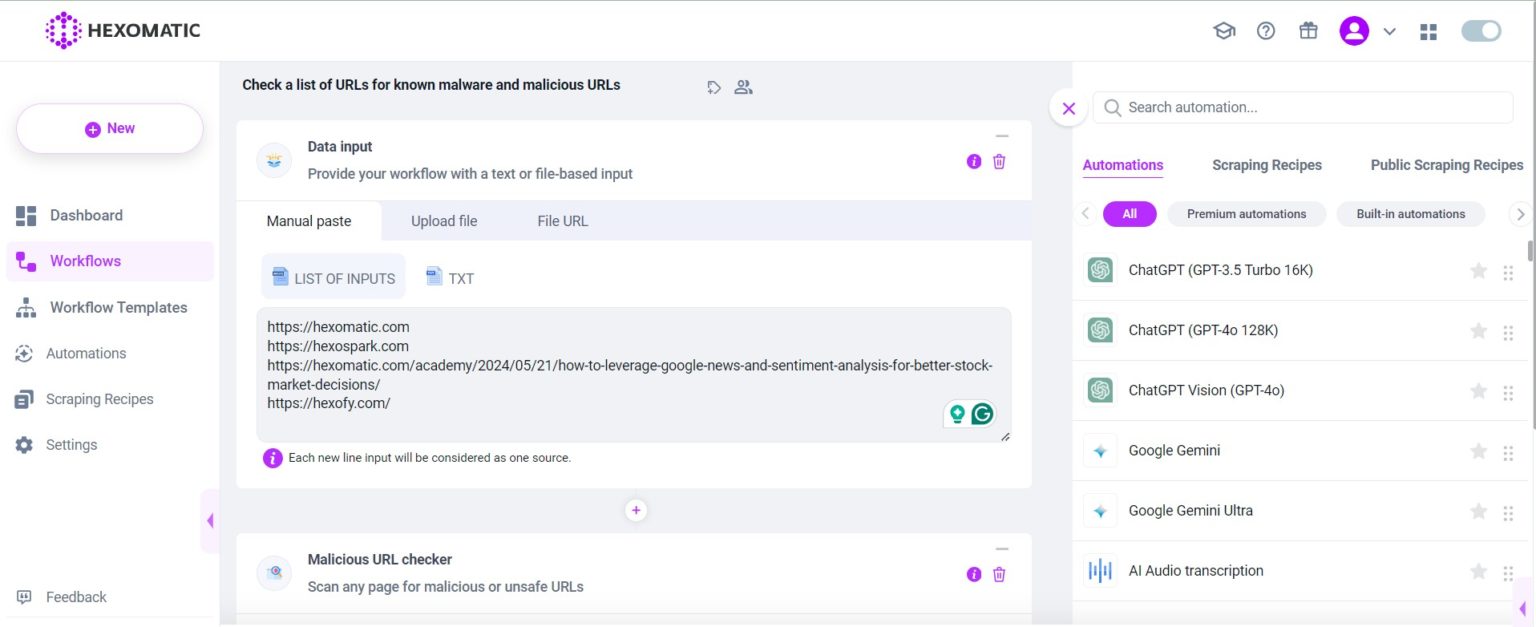Collapse the Data input card
Viewport: 1536px width, 627px height.
[1002, 136]
